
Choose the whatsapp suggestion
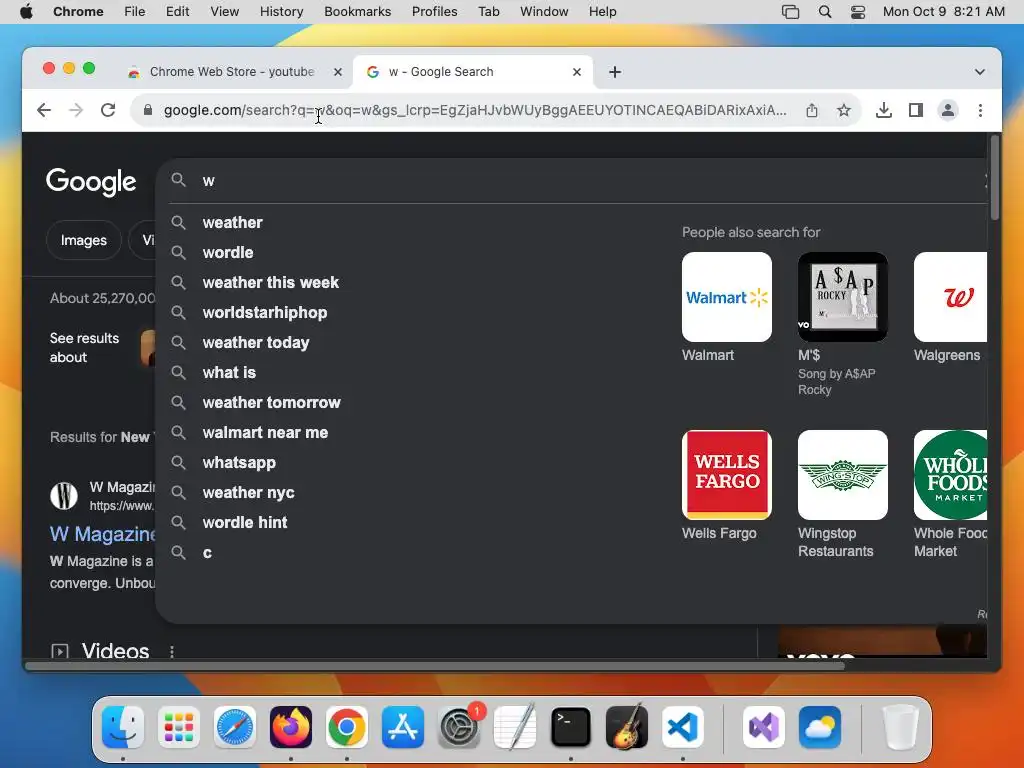(239, 463)
